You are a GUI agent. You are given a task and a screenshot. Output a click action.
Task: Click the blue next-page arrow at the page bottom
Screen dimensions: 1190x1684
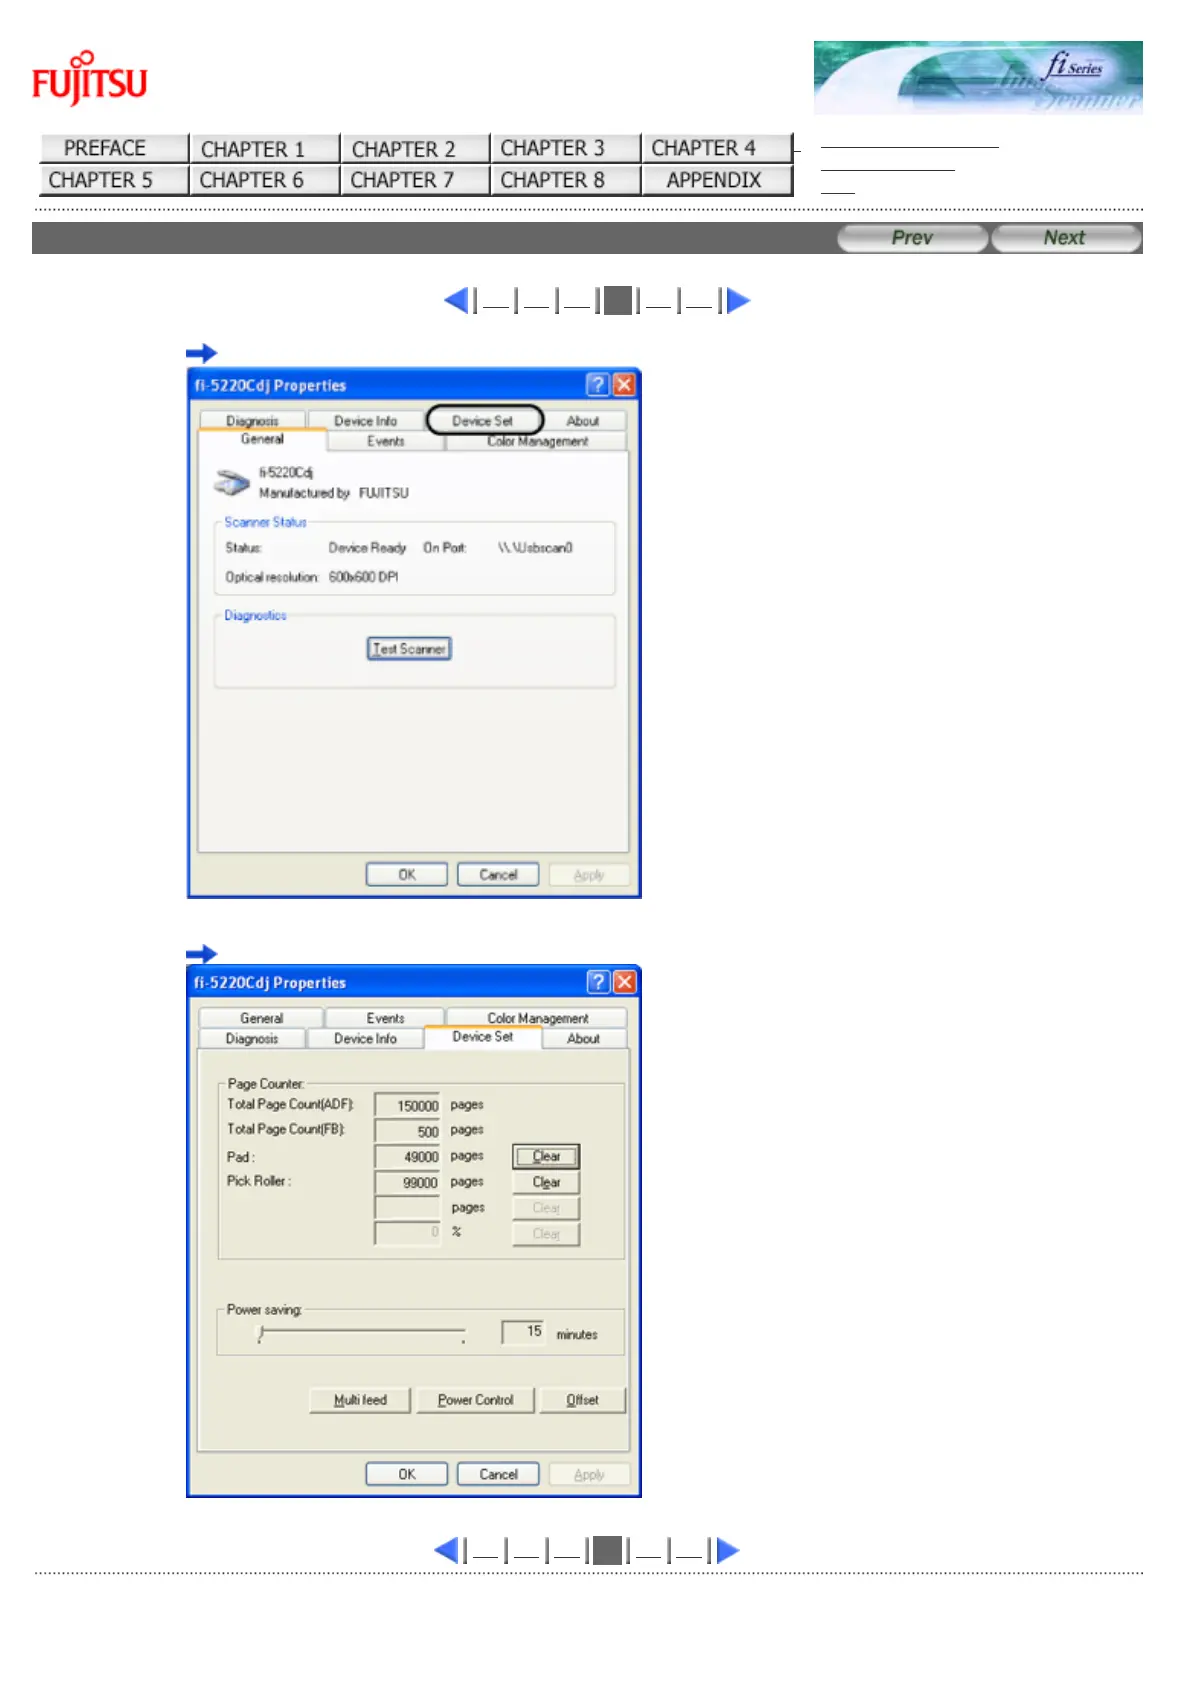(728, 1550)
